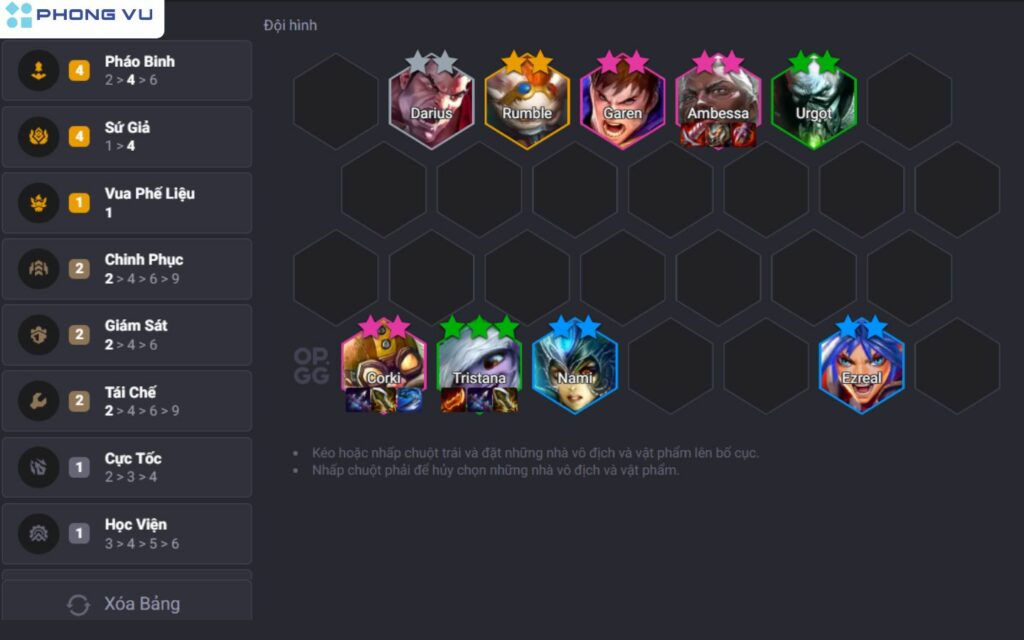
Task: Select the Học Viện trait entry
Action: pos(127,533)
